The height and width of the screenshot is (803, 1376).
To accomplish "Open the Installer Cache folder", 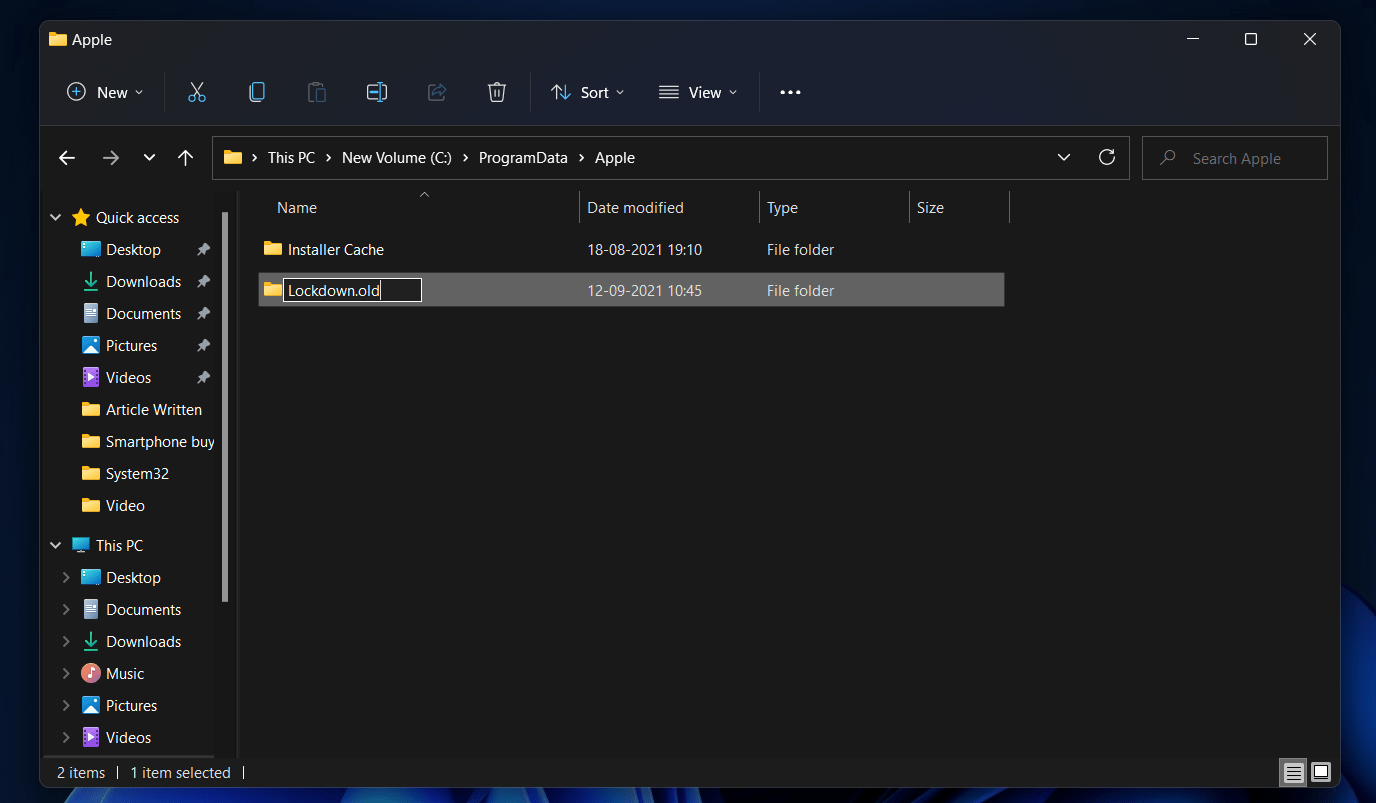I will (335, 249).
